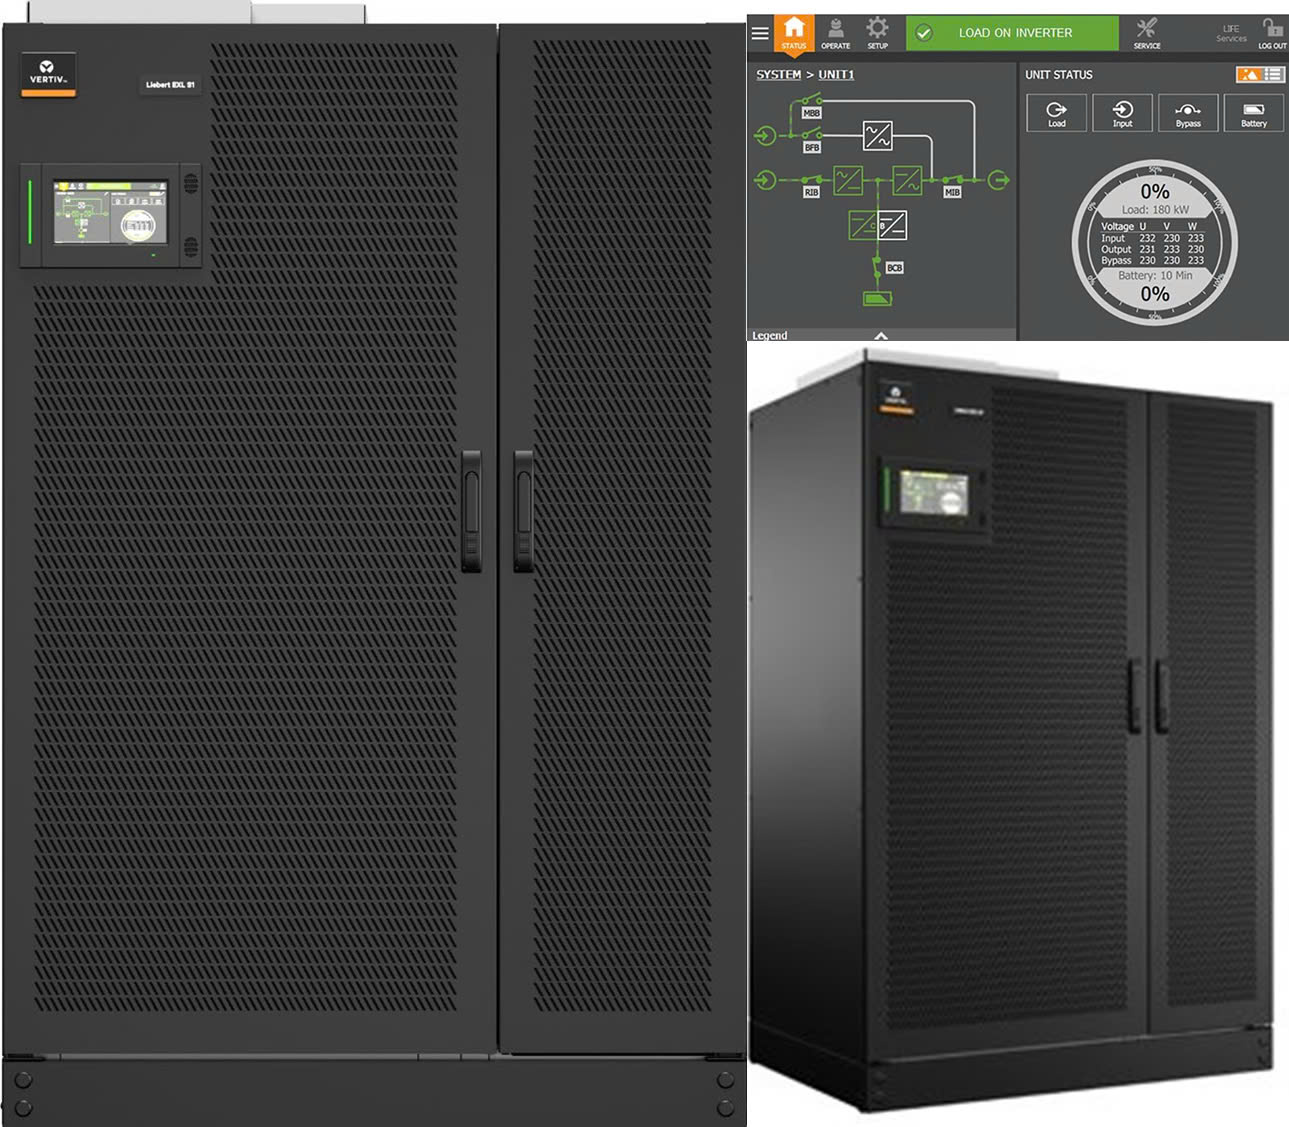Click the left door handle on large cabinet
The image size is (1289, 1127).
point(471,511)
